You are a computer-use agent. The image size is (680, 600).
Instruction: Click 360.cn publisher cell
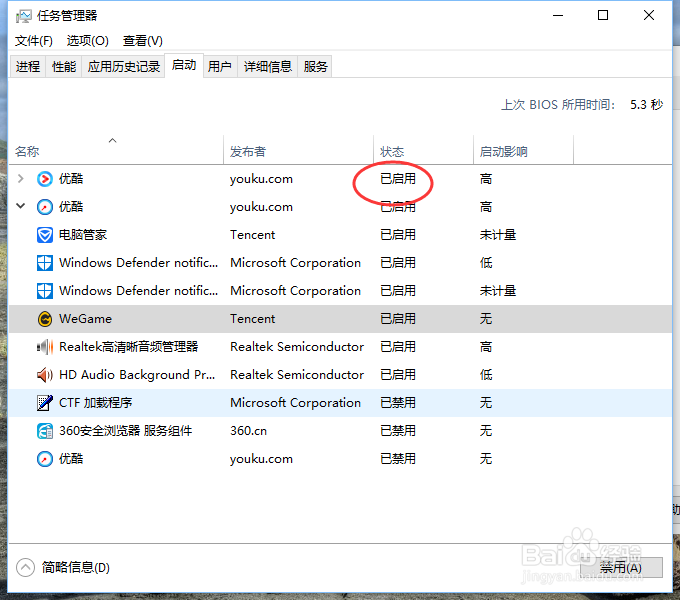pos(248,431)
